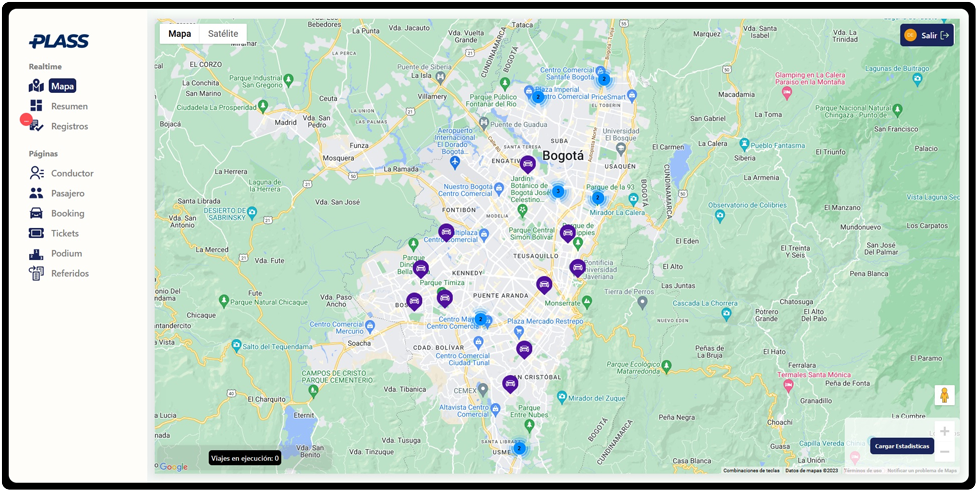Open the Referidos page
Image resolution: width=977 pixels, height=491 pixels.
[x=59, y=273]
